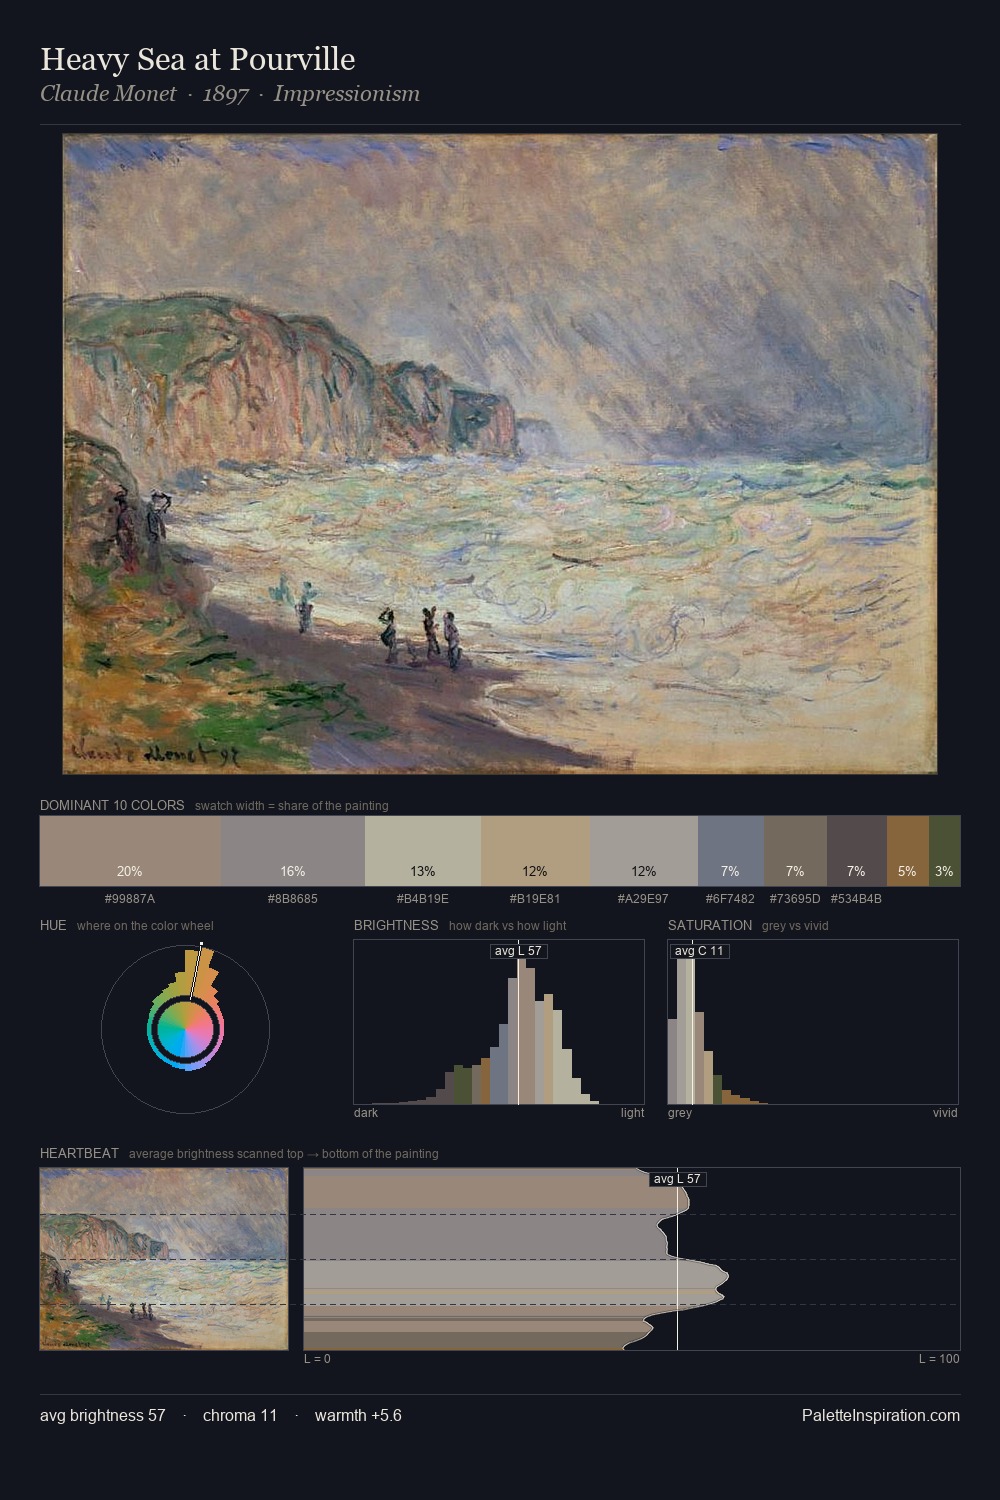Pick the 7% brown-grey swatch #73695D
Viewport: 1000px width, 1500px height.
tap(795, 851)
